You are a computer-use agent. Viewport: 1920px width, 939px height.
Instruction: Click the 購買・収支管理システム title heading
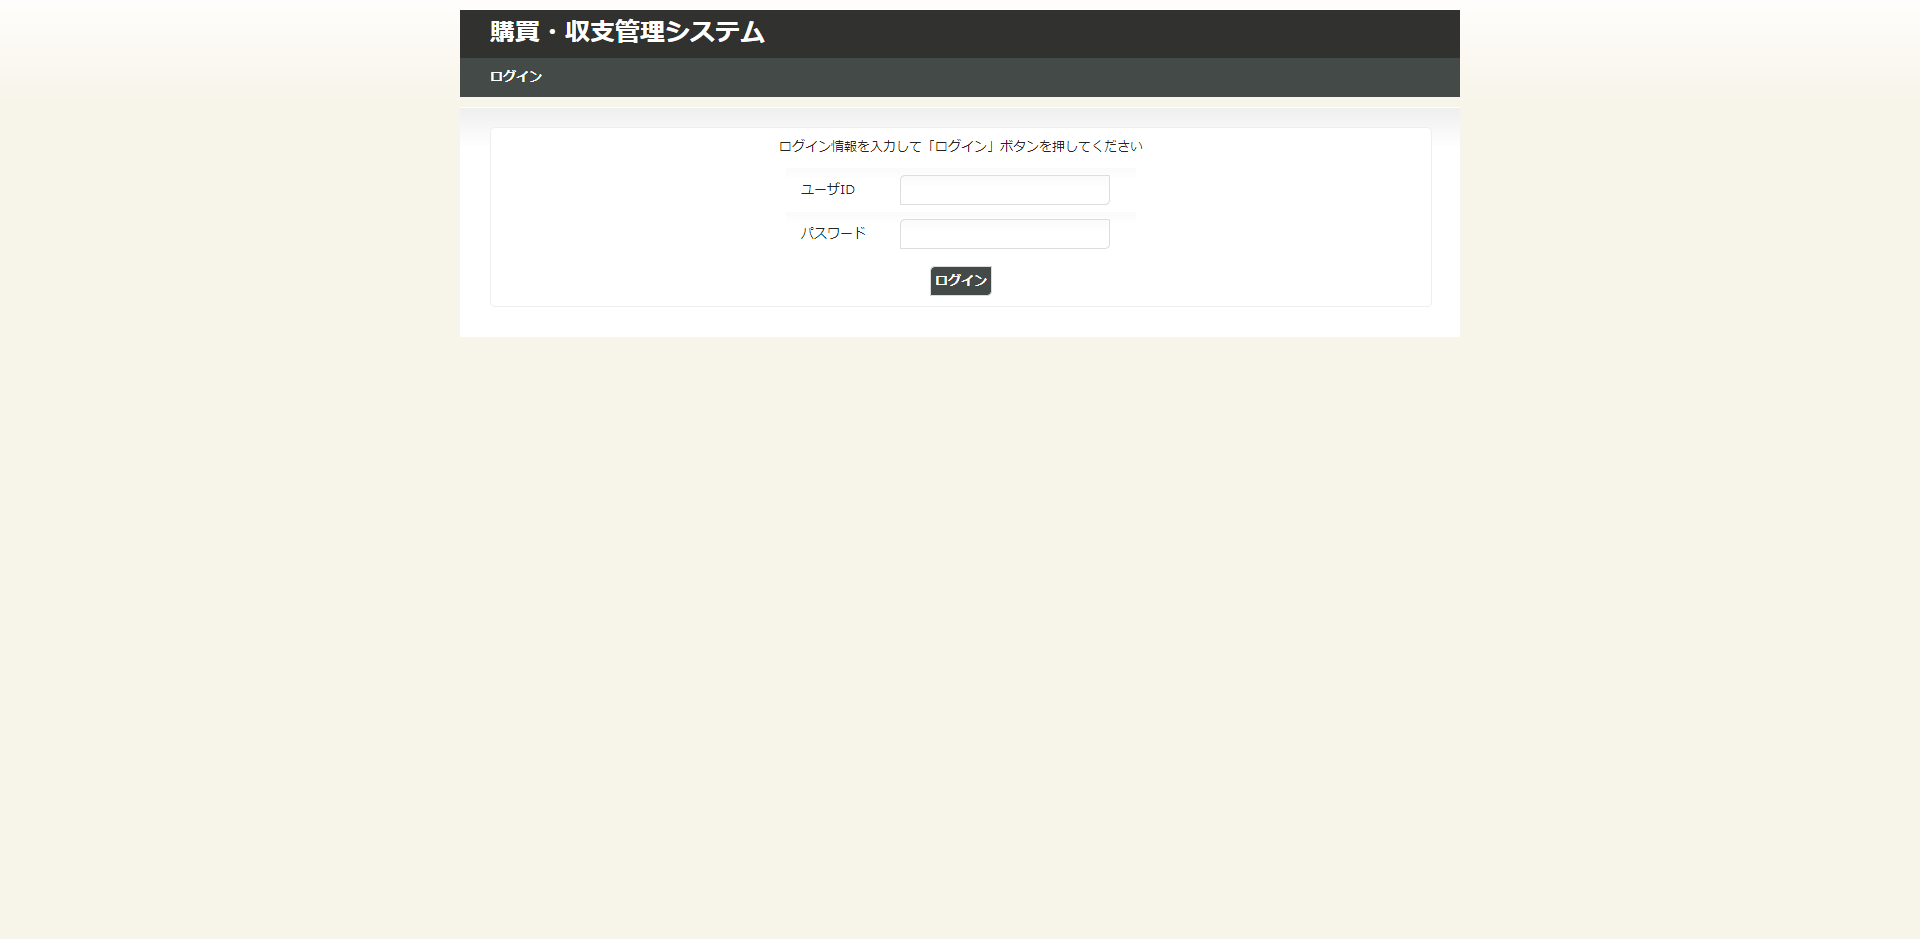tap(627, 33)
